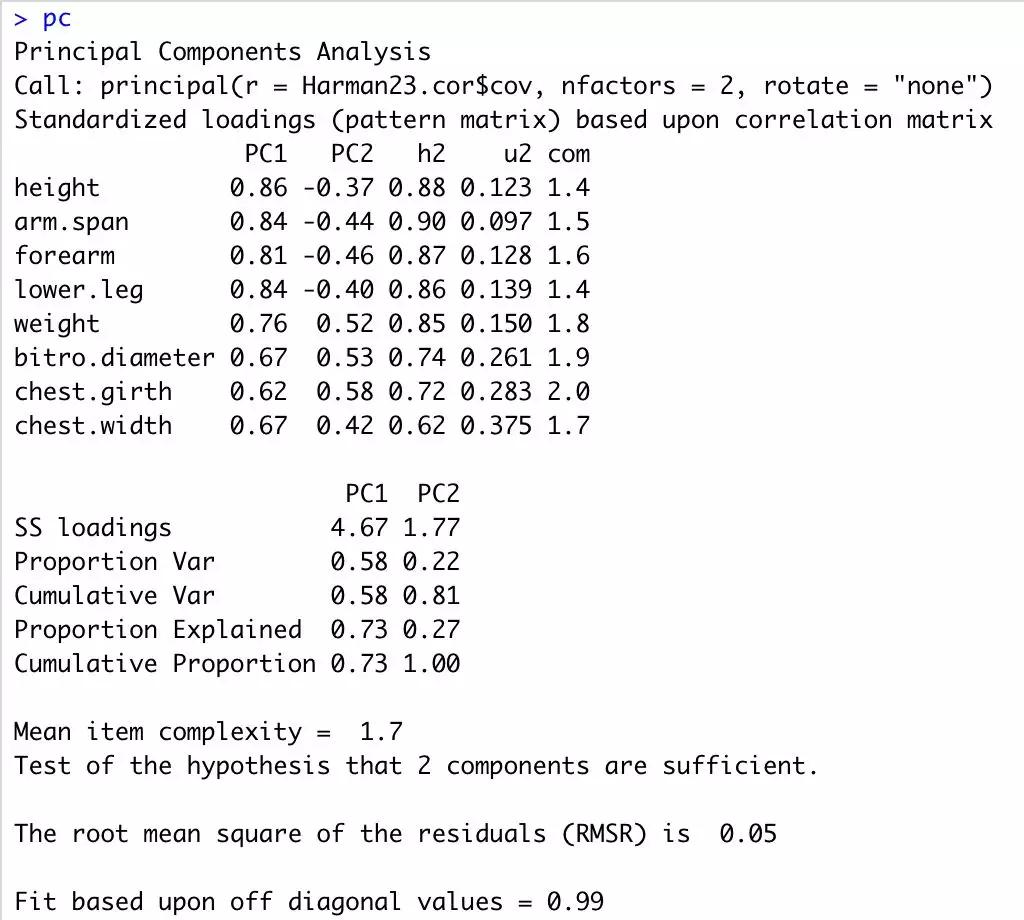This screenshot has width=1024, height=920.
Task: Click the 'com' column header
Action: click(x=568, y=155)
